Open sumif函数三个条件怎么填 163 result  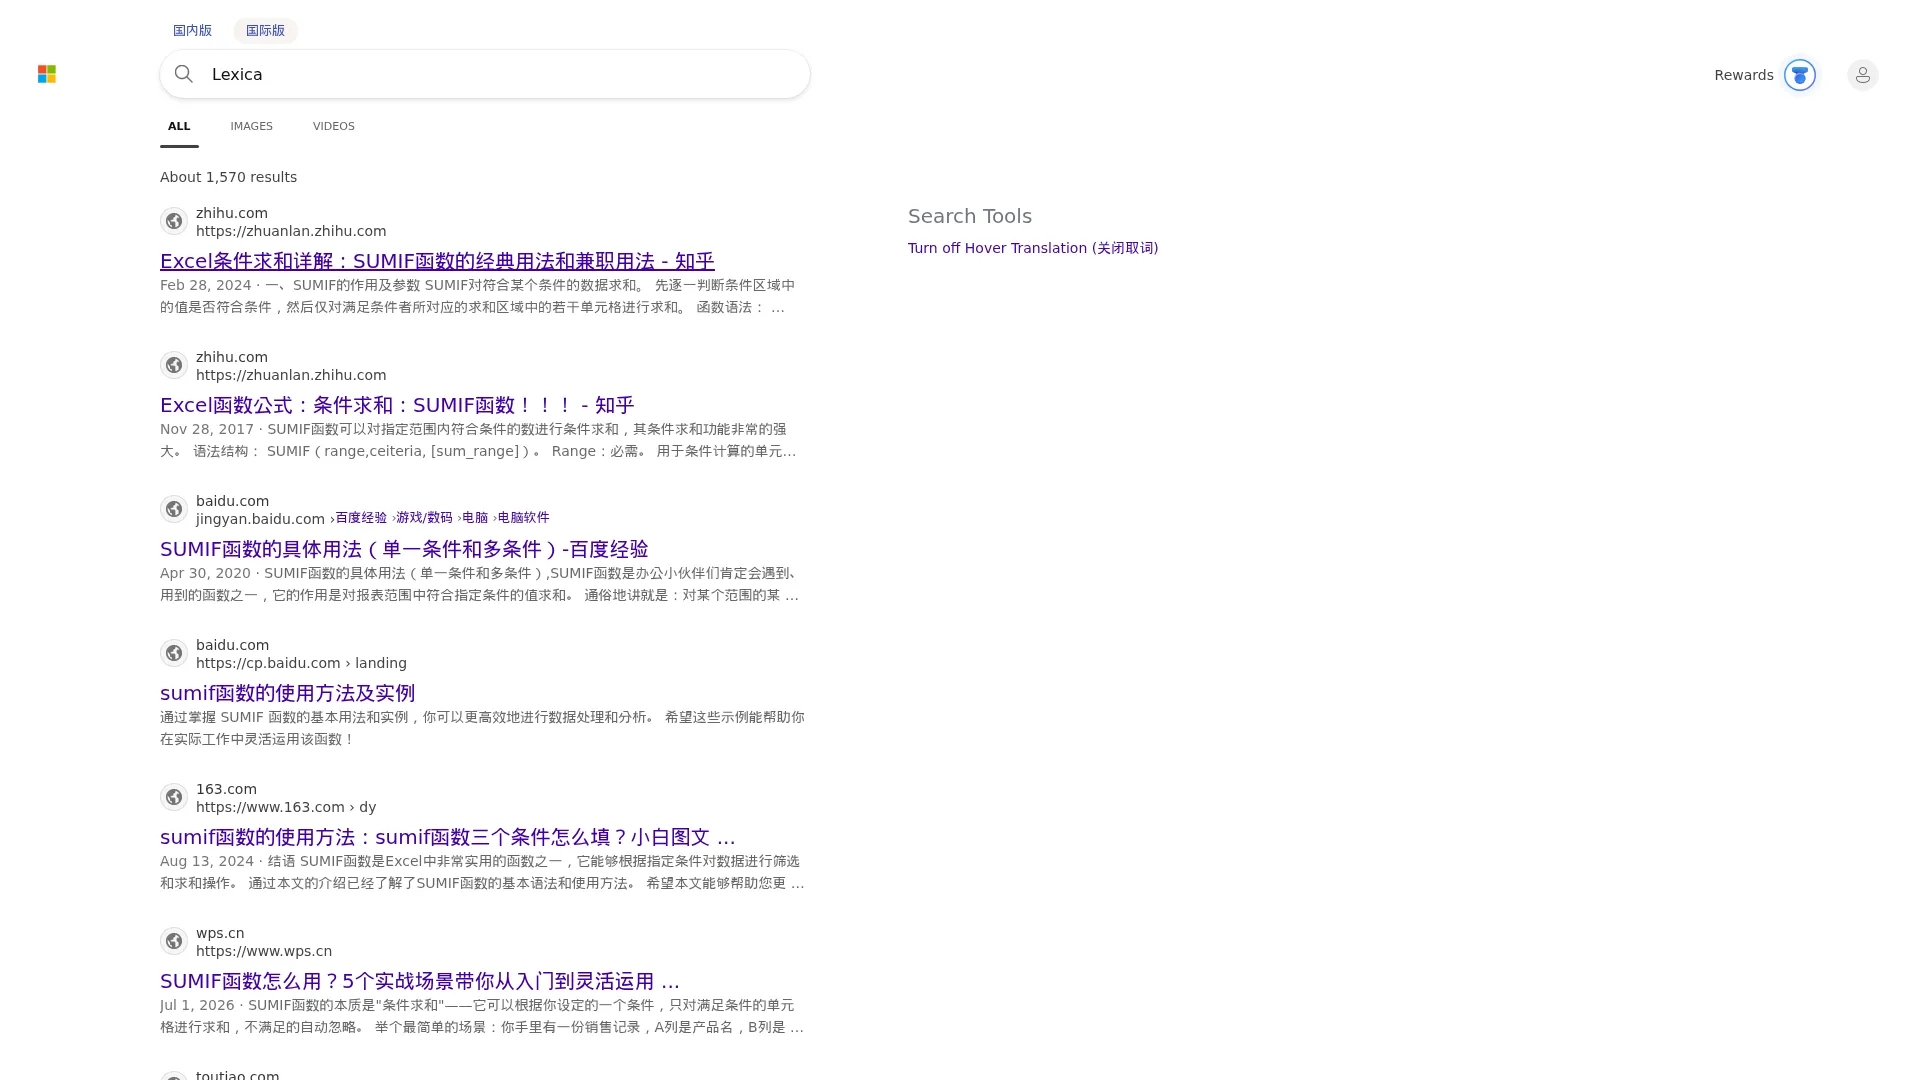tap(447, 837)
